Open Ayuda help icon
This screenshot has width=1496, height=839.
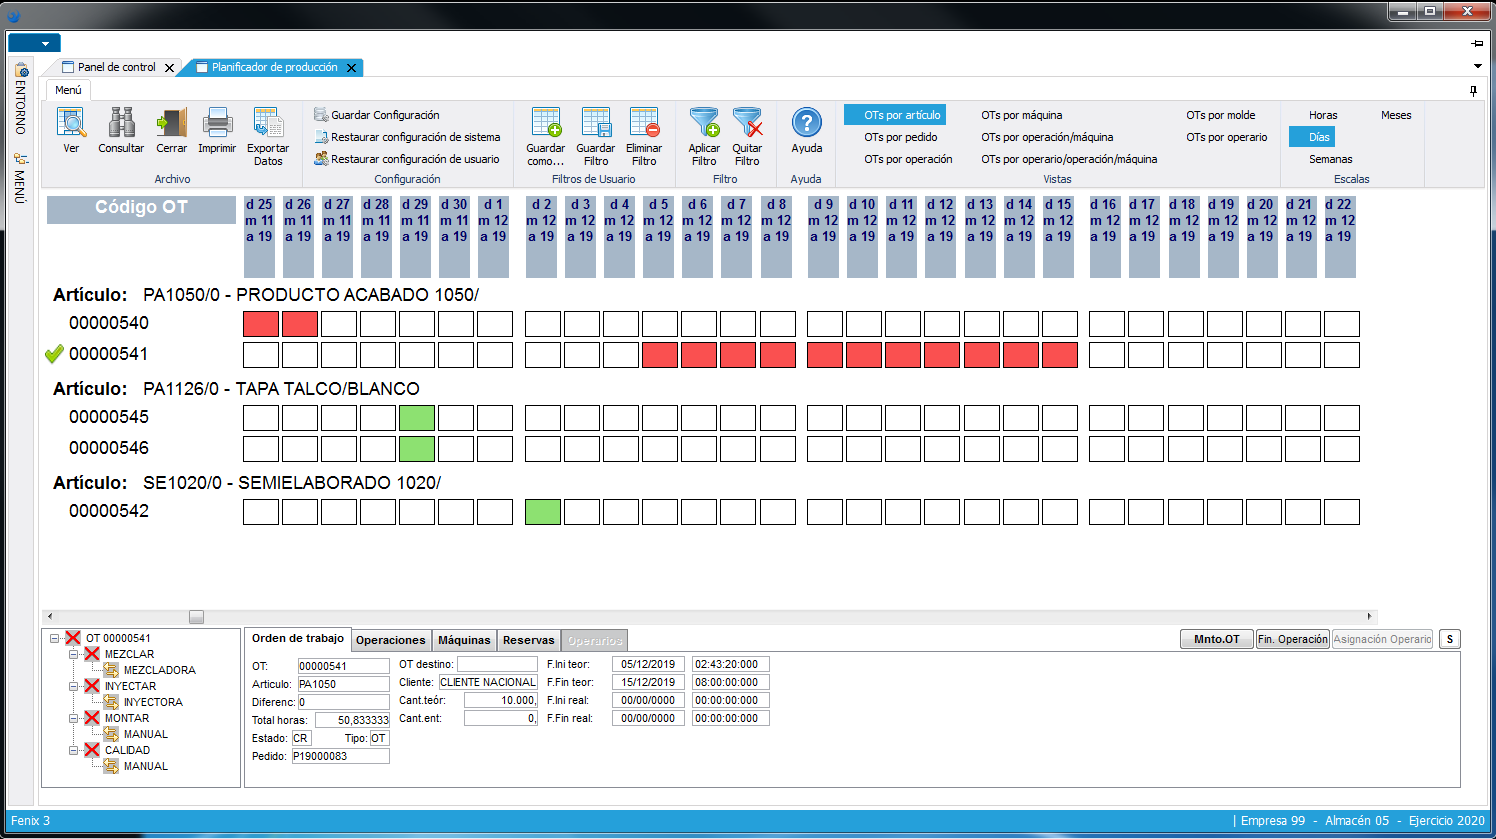tap(806, 123)
